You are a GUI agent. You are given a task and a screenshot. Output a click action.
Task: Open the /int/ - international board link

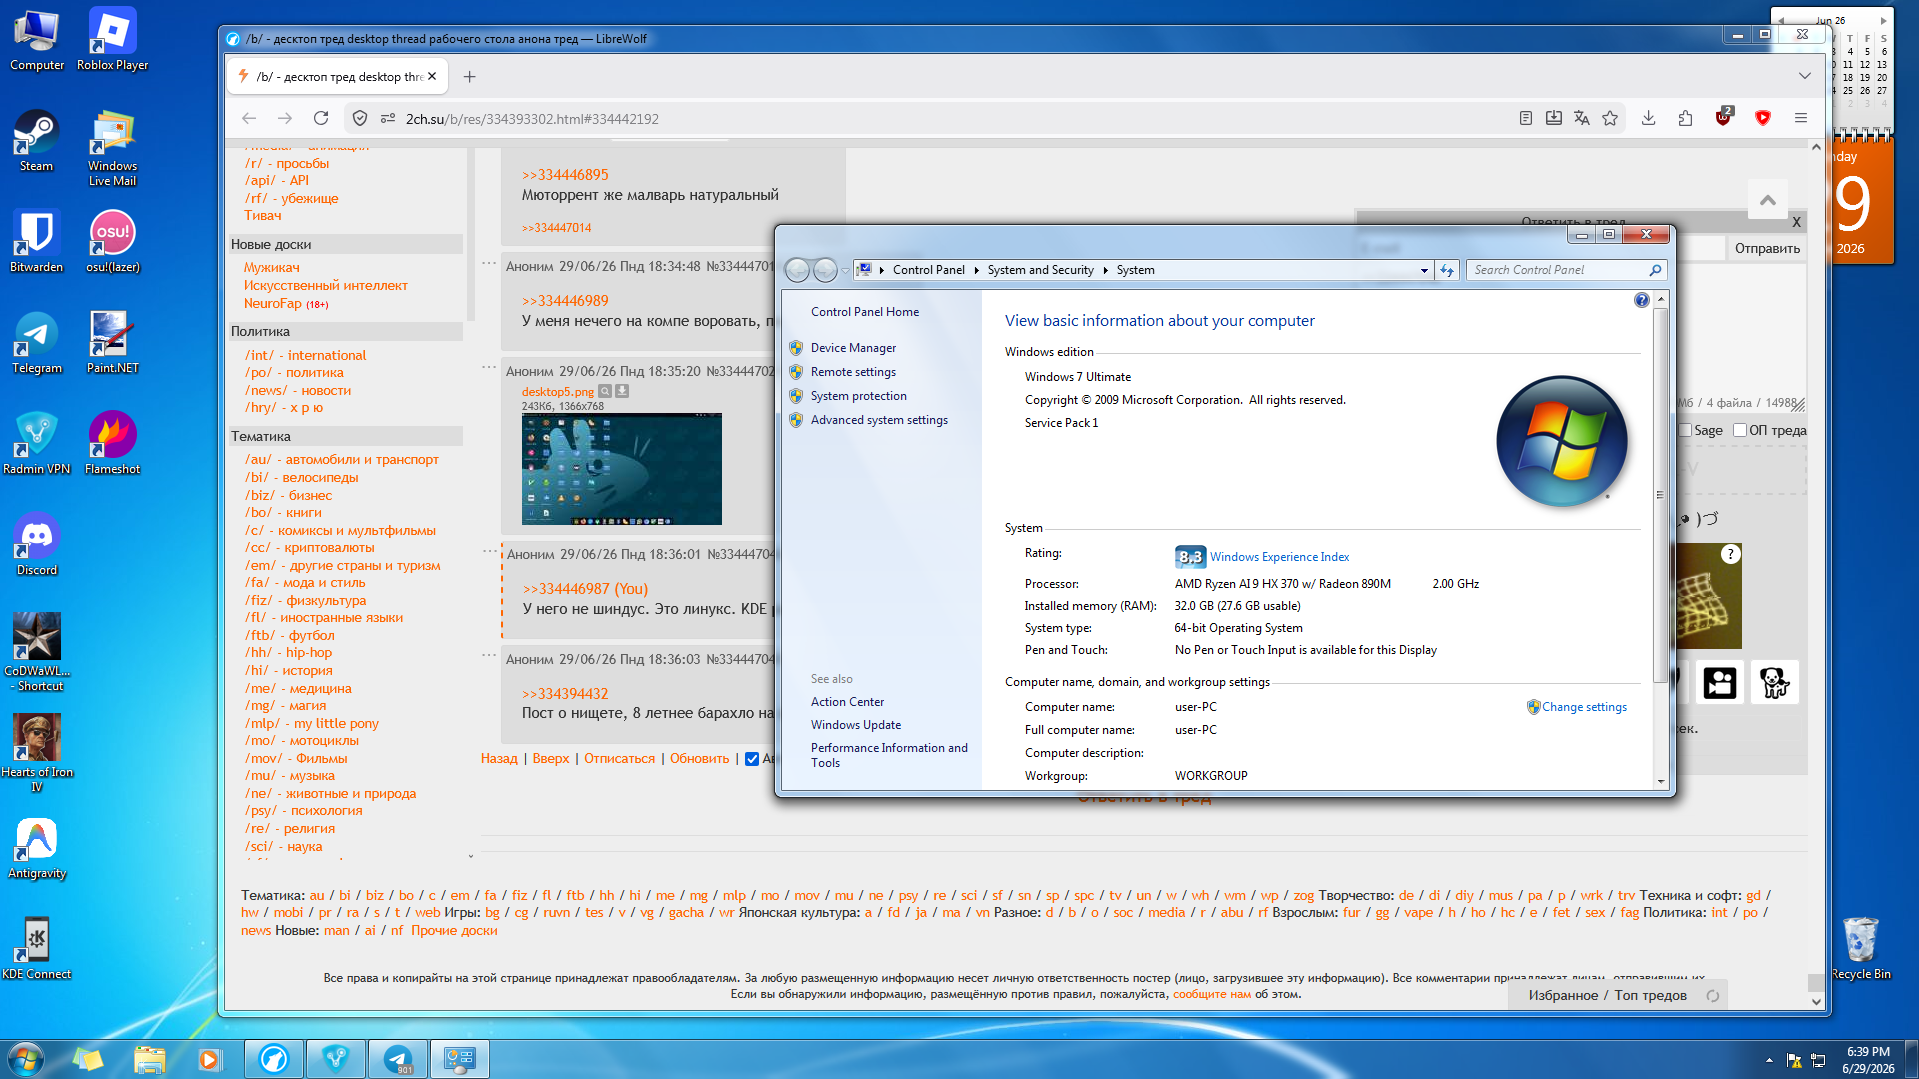(305, 355)
